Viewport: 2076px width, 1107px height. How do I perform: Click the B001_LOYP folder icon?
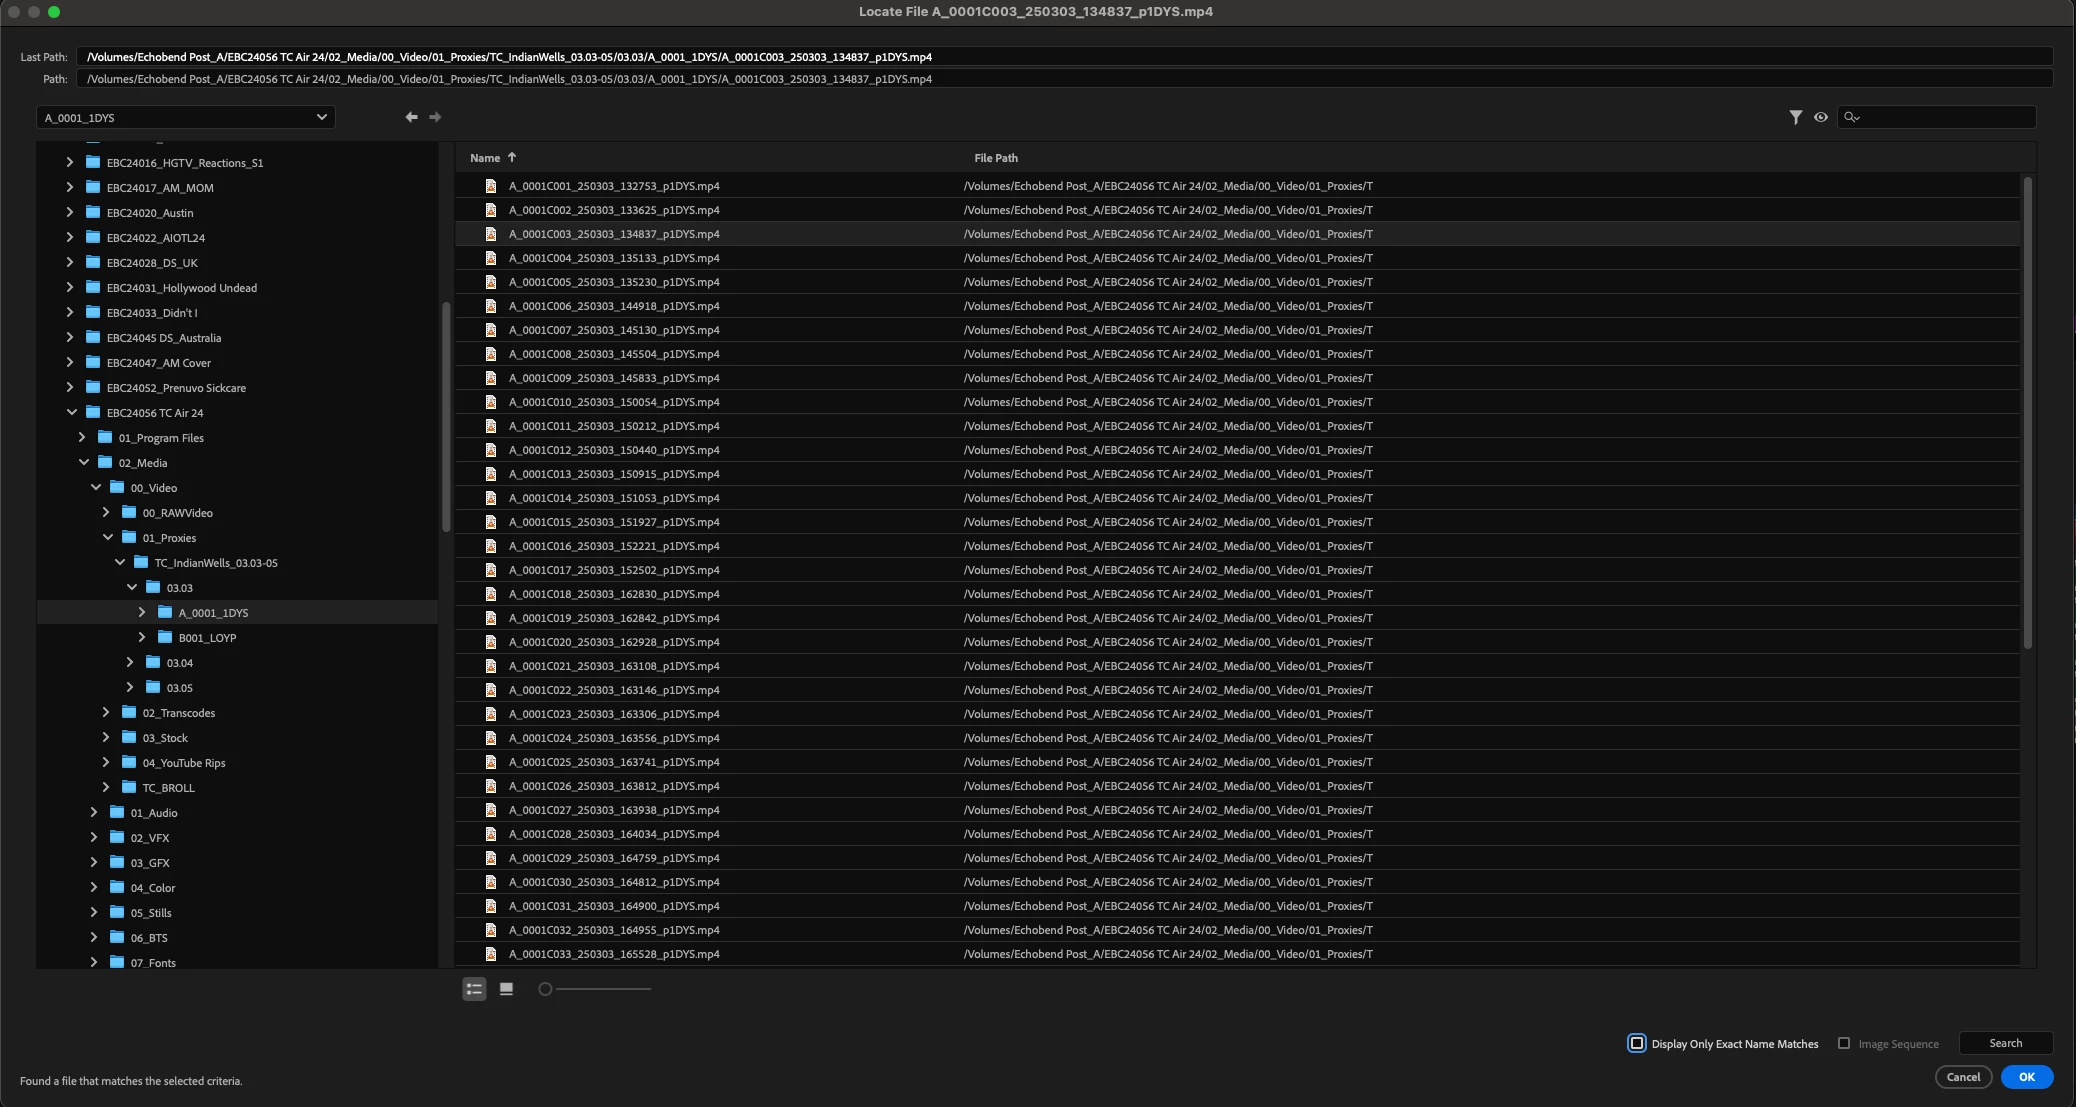(x=165, y=637)
